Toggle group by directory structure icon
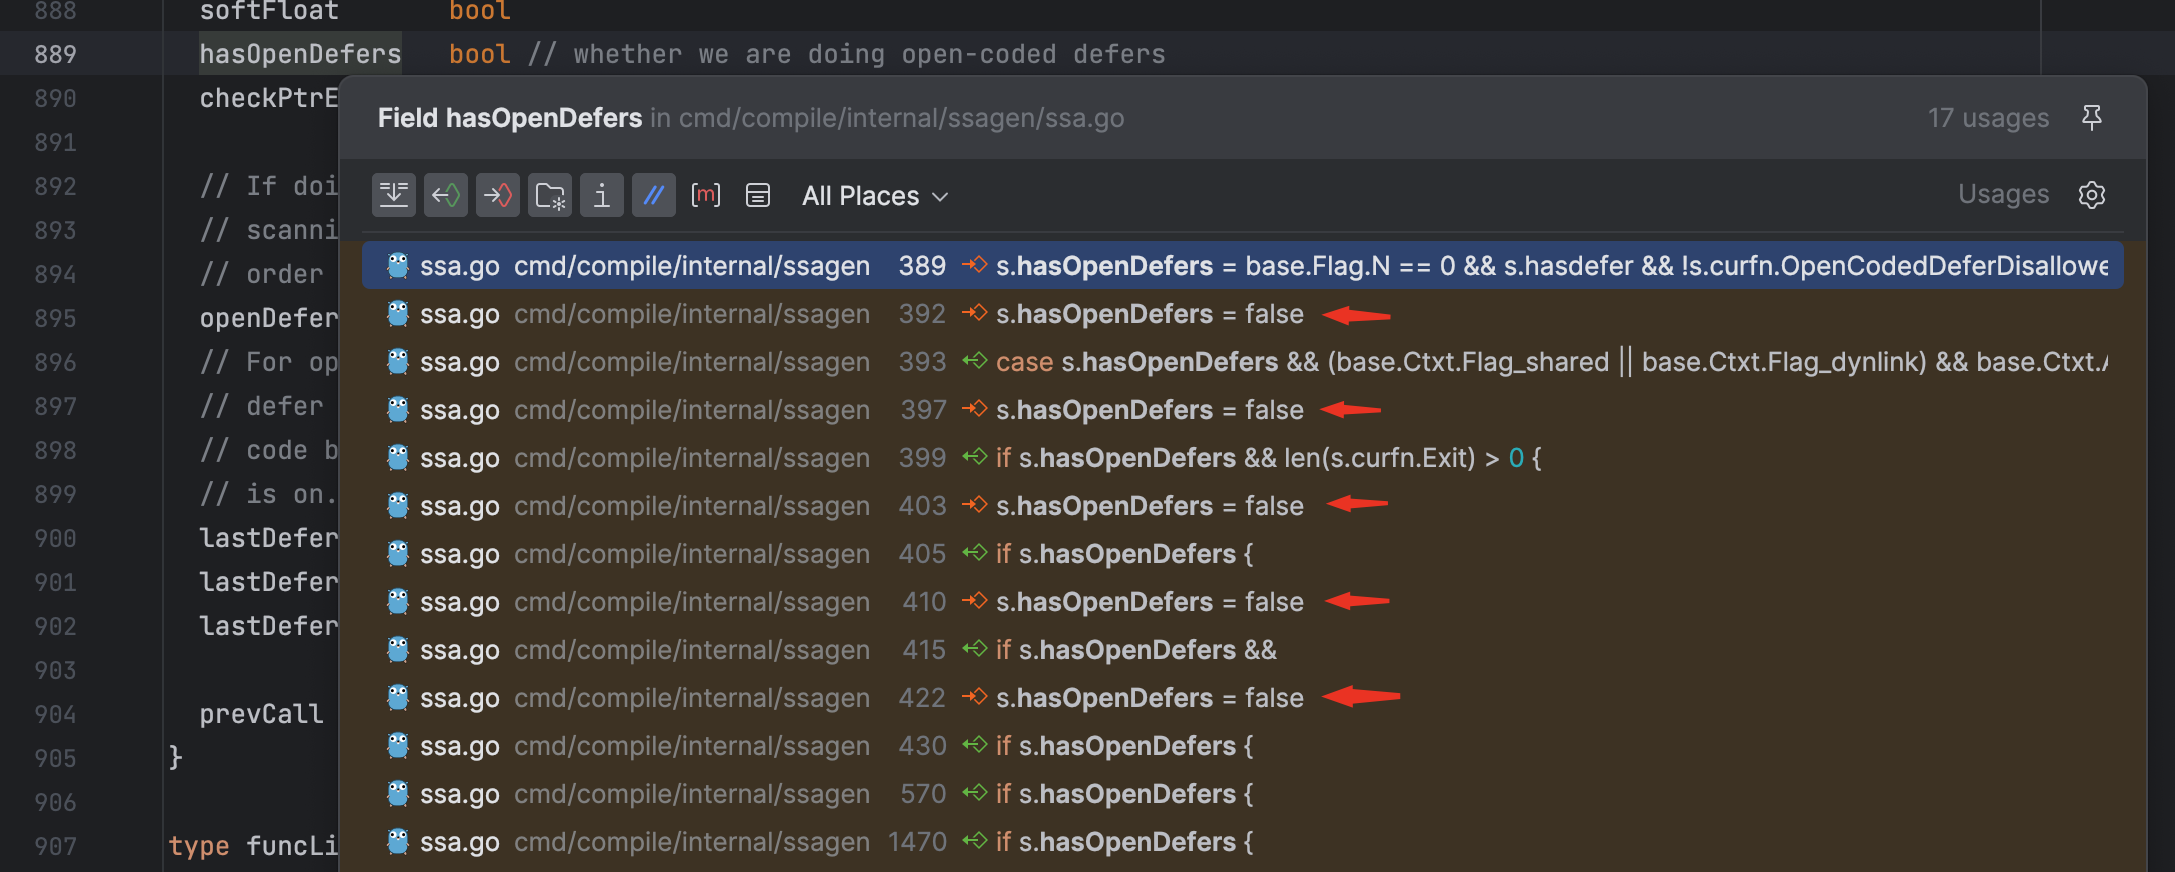2175x872 pixels. click(550, 195)
